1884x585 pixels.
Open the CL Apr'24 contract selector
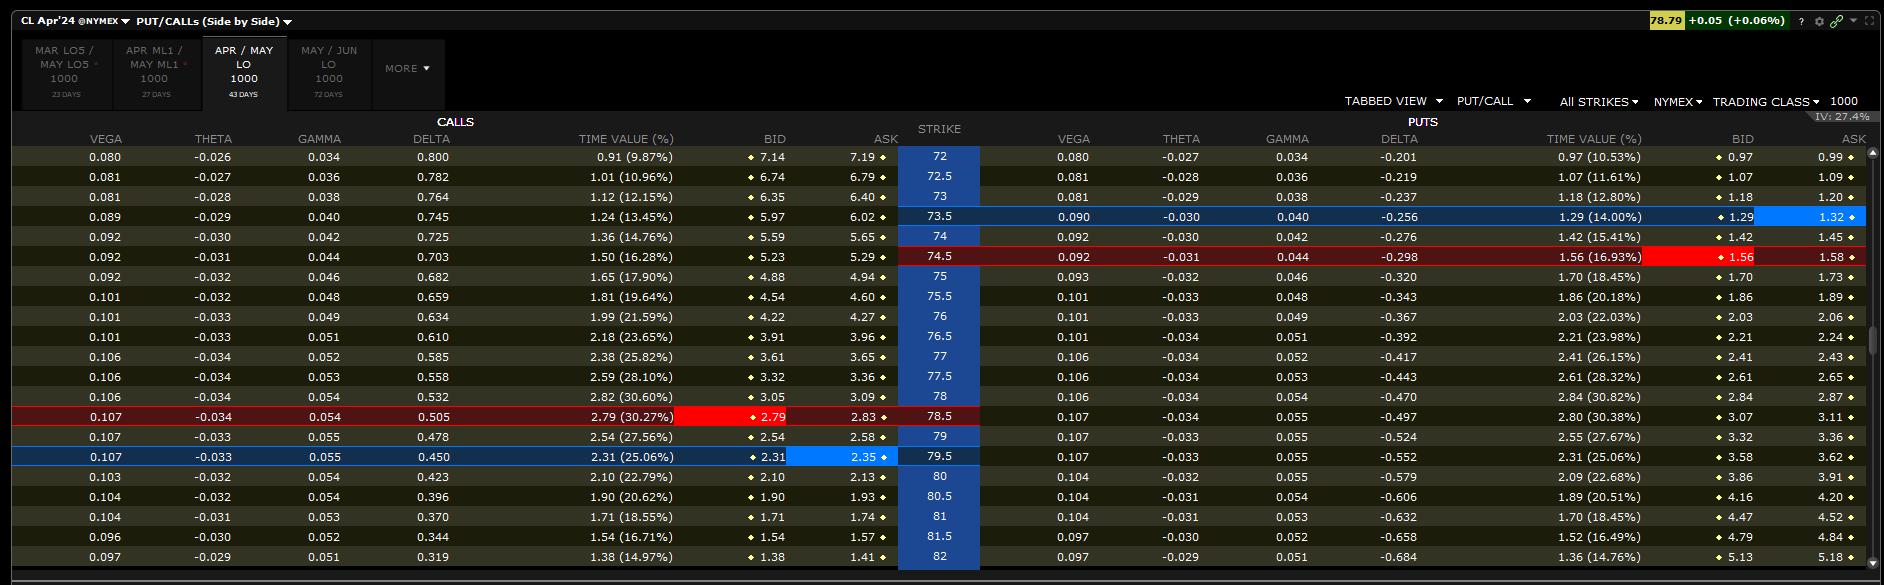pyautogui.click(x=75, y=21)
